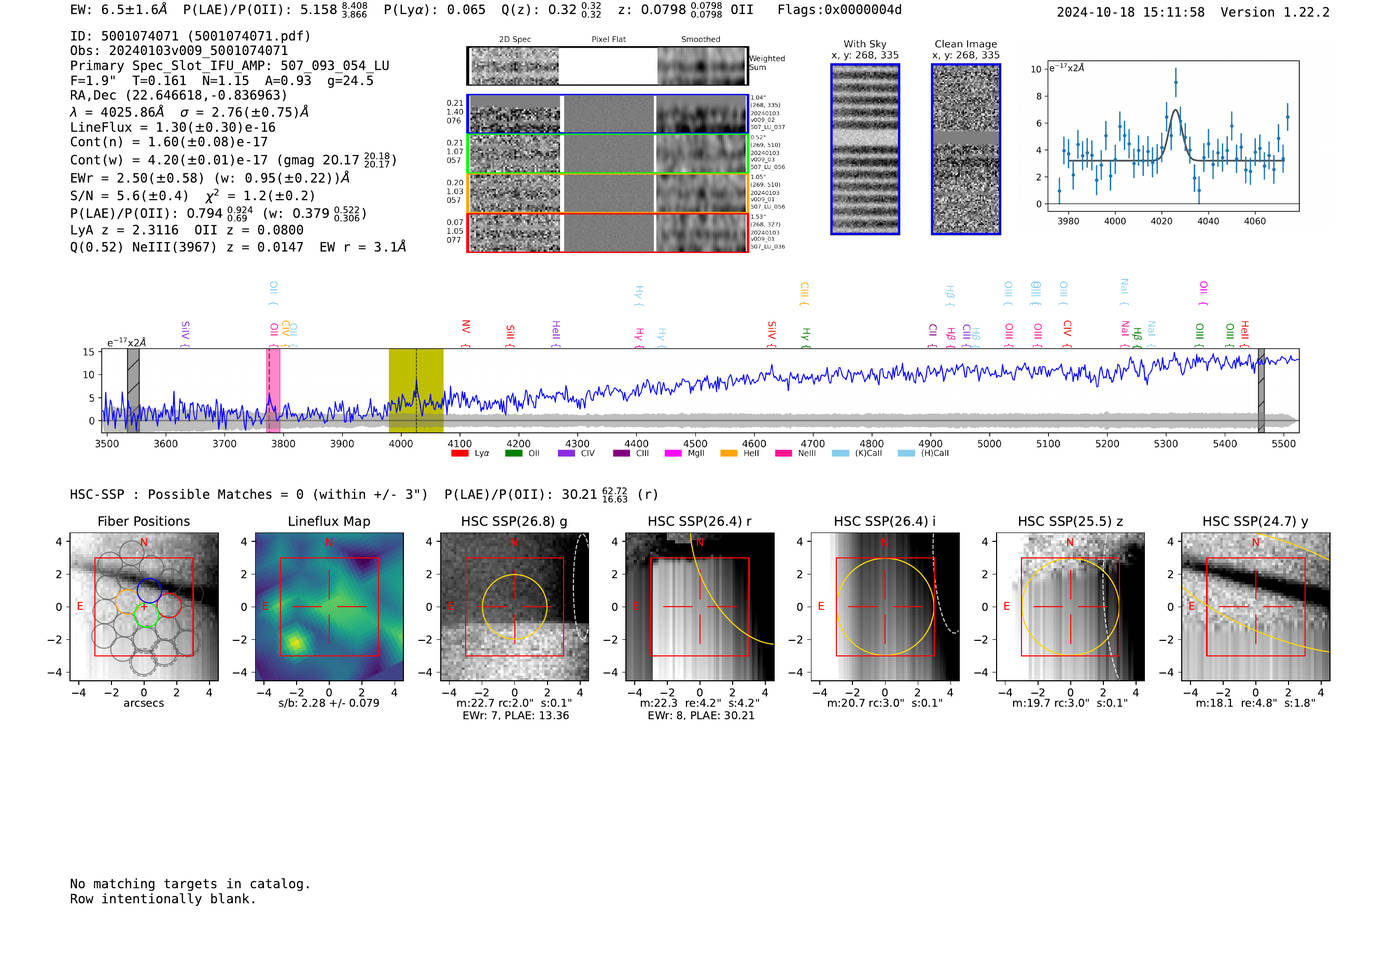Viewport: 1400px width, 953px height.
Task: Click the blue fiber circle in Fiber Positions
Action: pyautogui.click(x=149, y=590)
